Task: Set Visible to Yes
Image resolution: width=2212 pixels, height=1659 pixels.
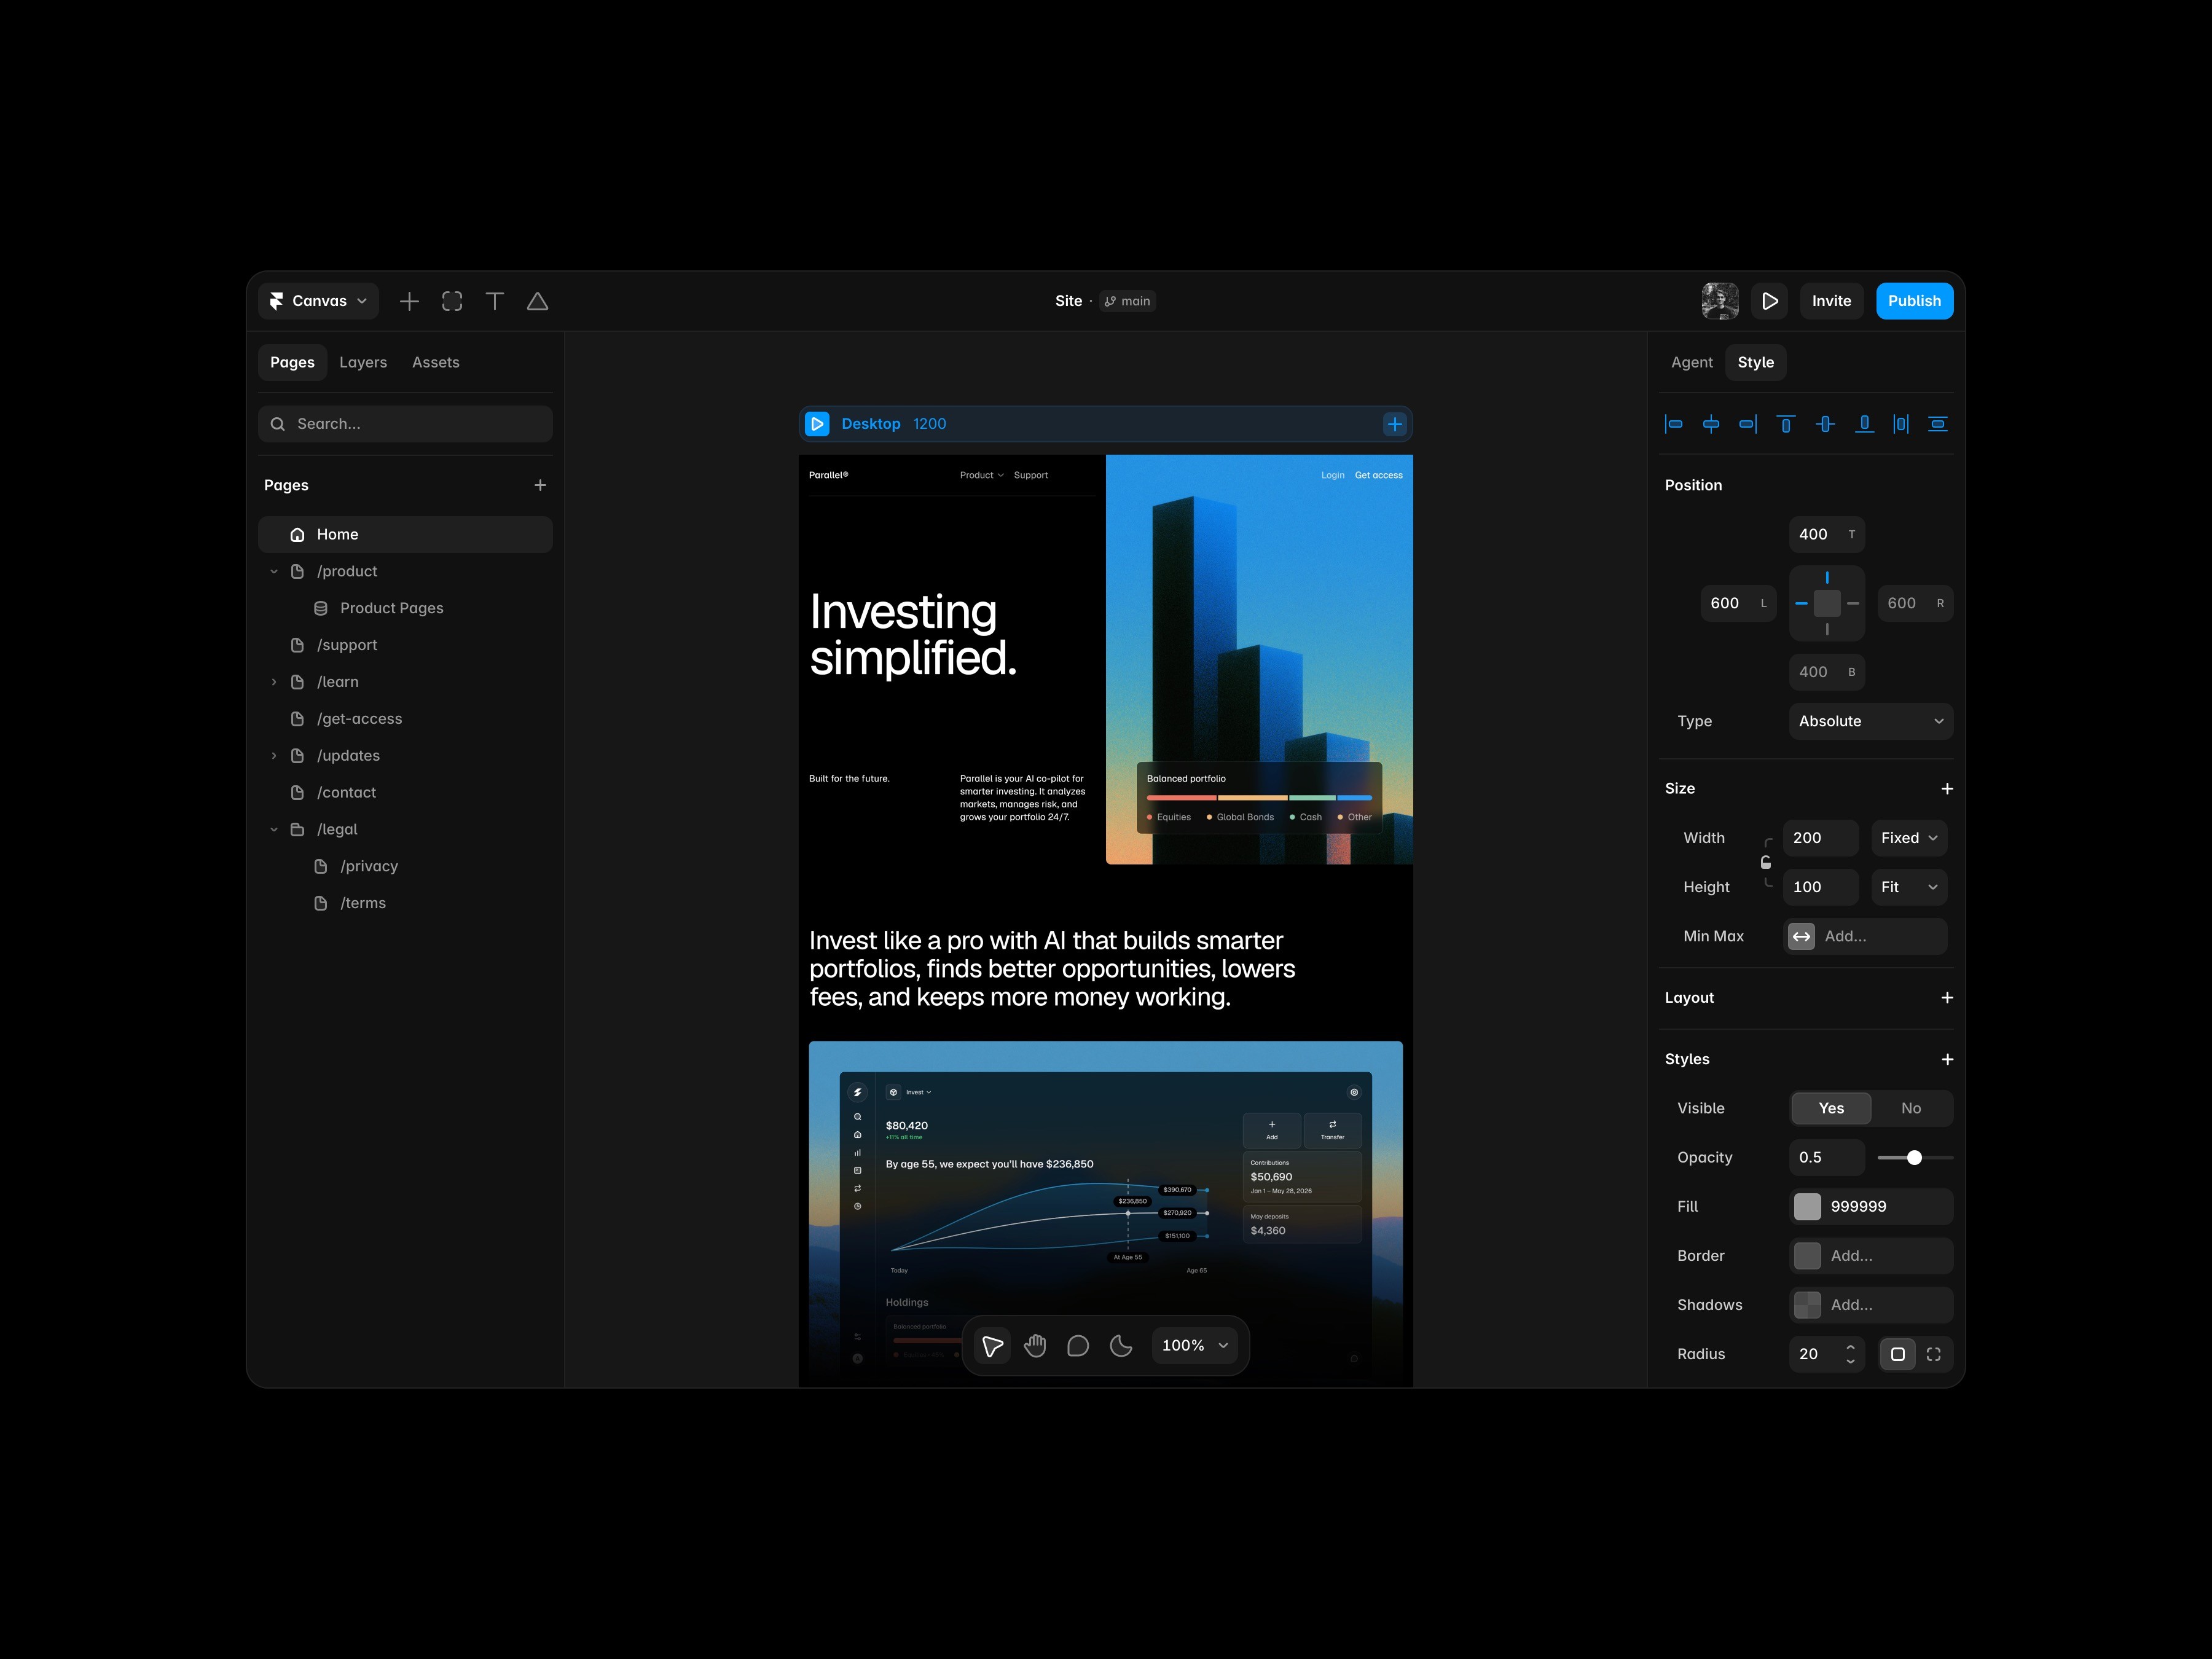Action: (x=1831, y=1108)
